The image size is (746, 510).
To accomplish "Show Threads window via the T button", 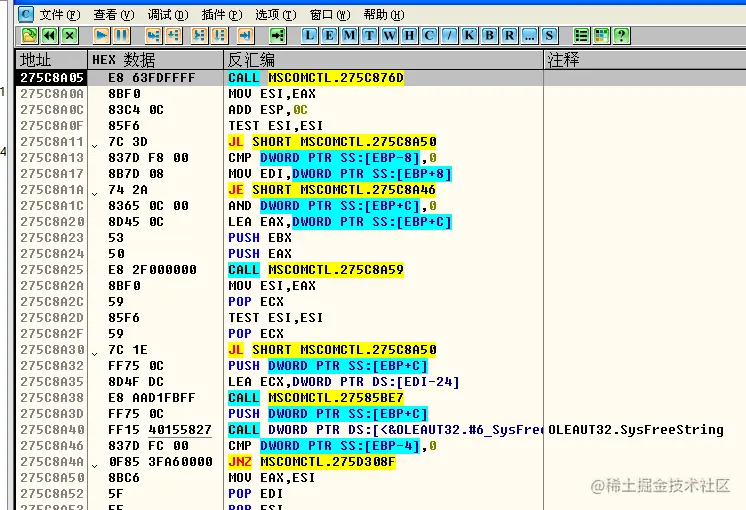I will (369, 36).
